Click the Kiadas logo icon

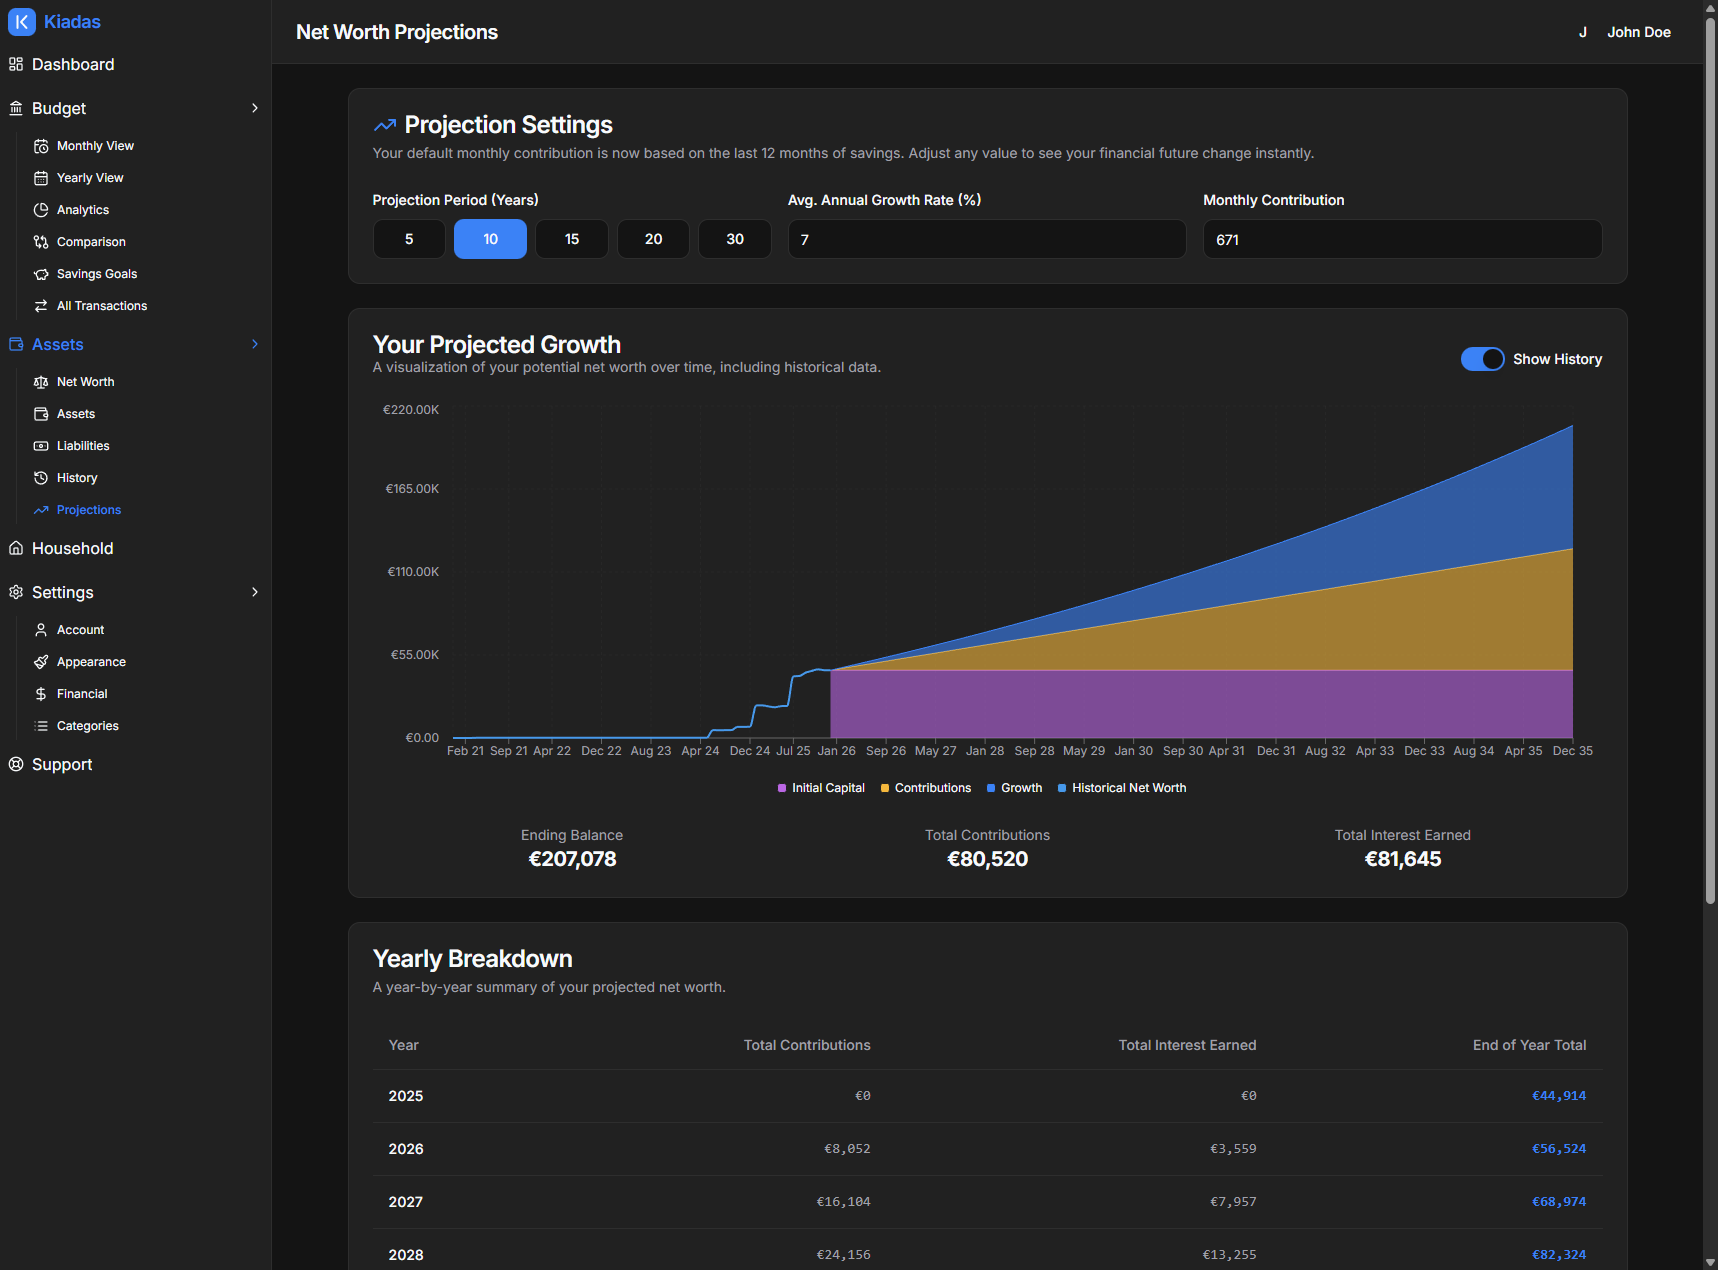pyautogui.click(x=22, y=22)
